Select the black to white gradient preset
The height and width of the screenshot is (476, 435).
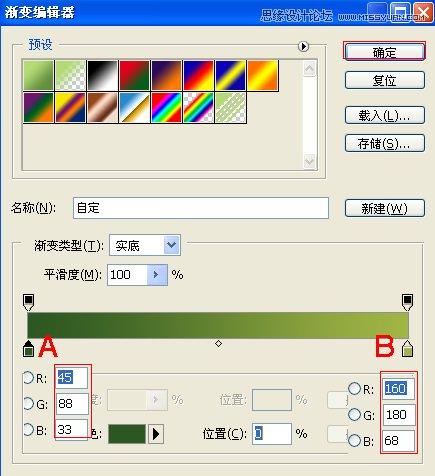pyautogui.click(x=103, y=75)
